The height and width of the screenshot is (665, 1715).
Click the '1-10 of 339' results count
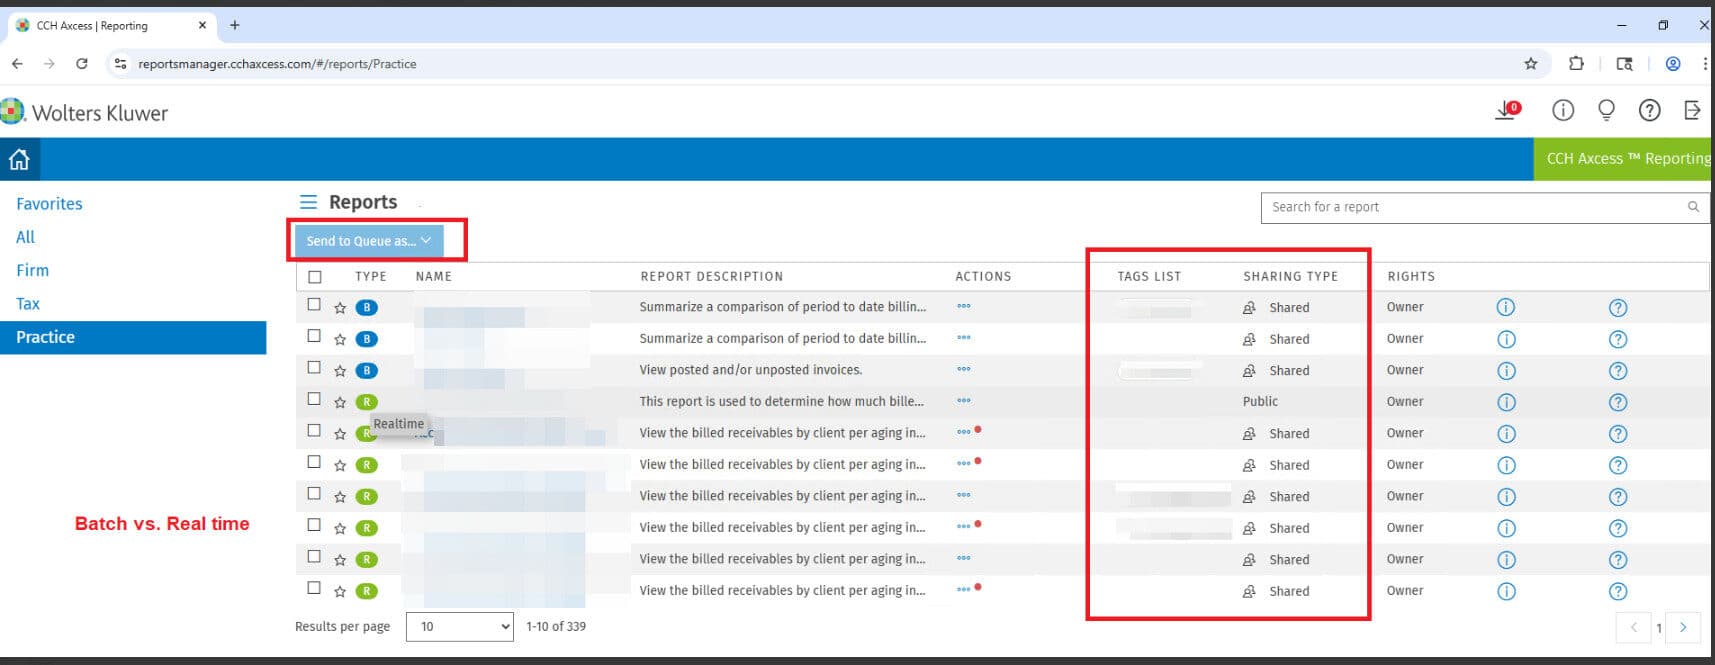[x=556, y=627]
